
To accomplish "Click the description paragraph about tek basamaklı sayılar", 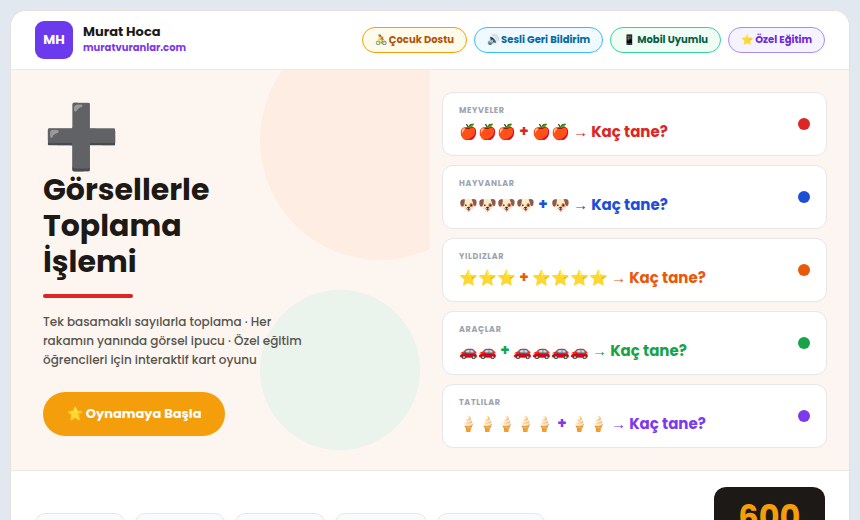I will click(x=172, y=341).
